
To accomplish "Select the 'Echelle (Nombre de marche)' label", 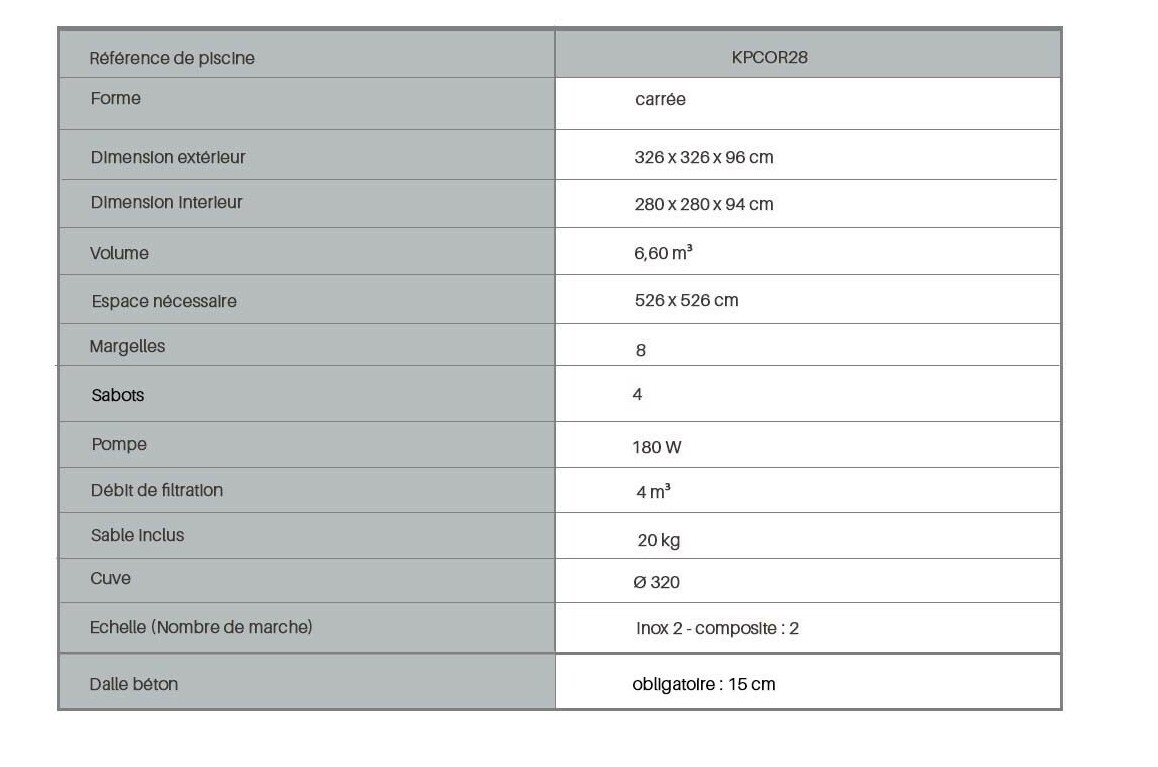I will coord(201,627).
